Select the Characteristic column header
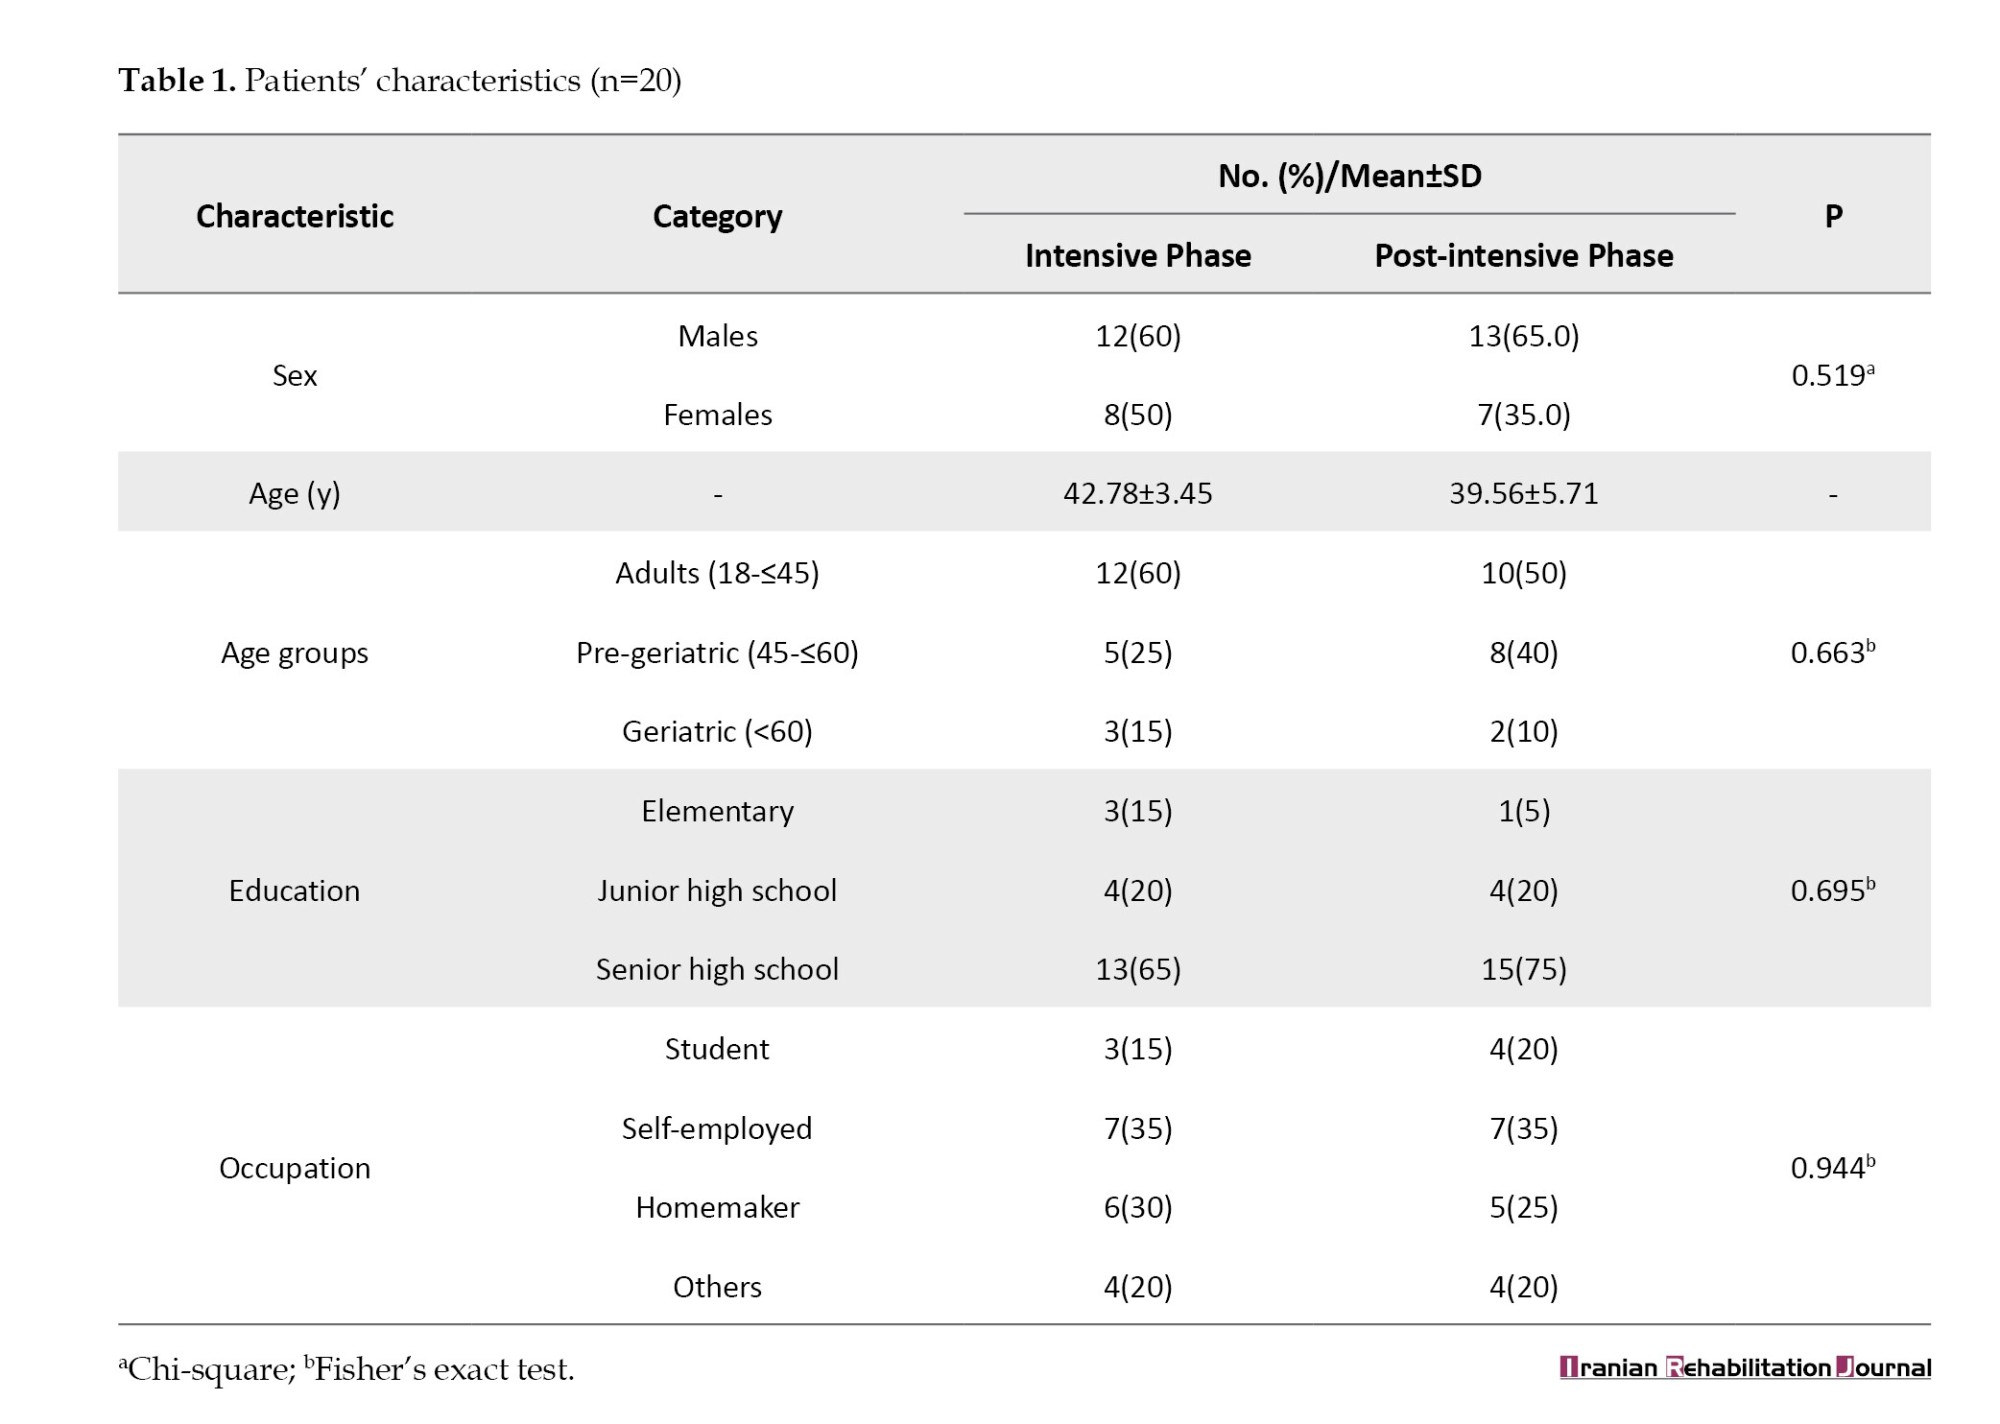Viewport: 2000px width, 1424px height. 295,216
